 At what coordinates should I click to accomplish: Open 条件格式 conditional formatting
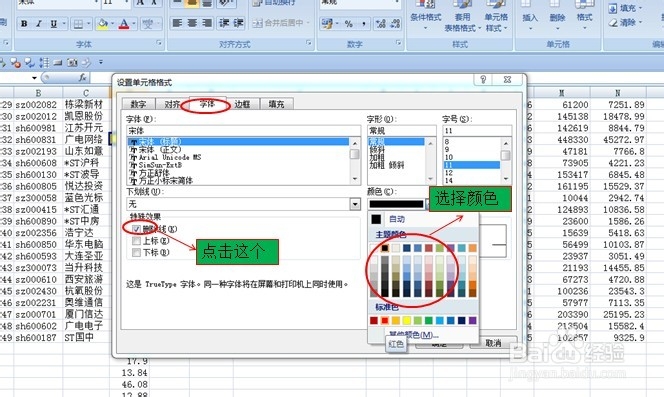click(x=426, y=16)
